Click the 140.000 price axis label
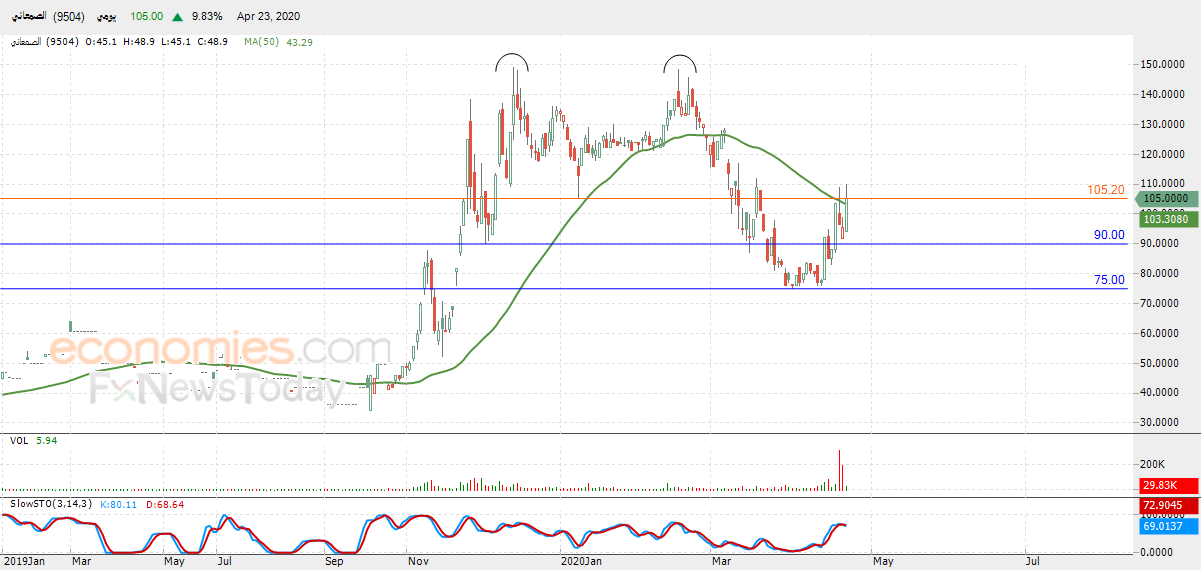 1164,95
